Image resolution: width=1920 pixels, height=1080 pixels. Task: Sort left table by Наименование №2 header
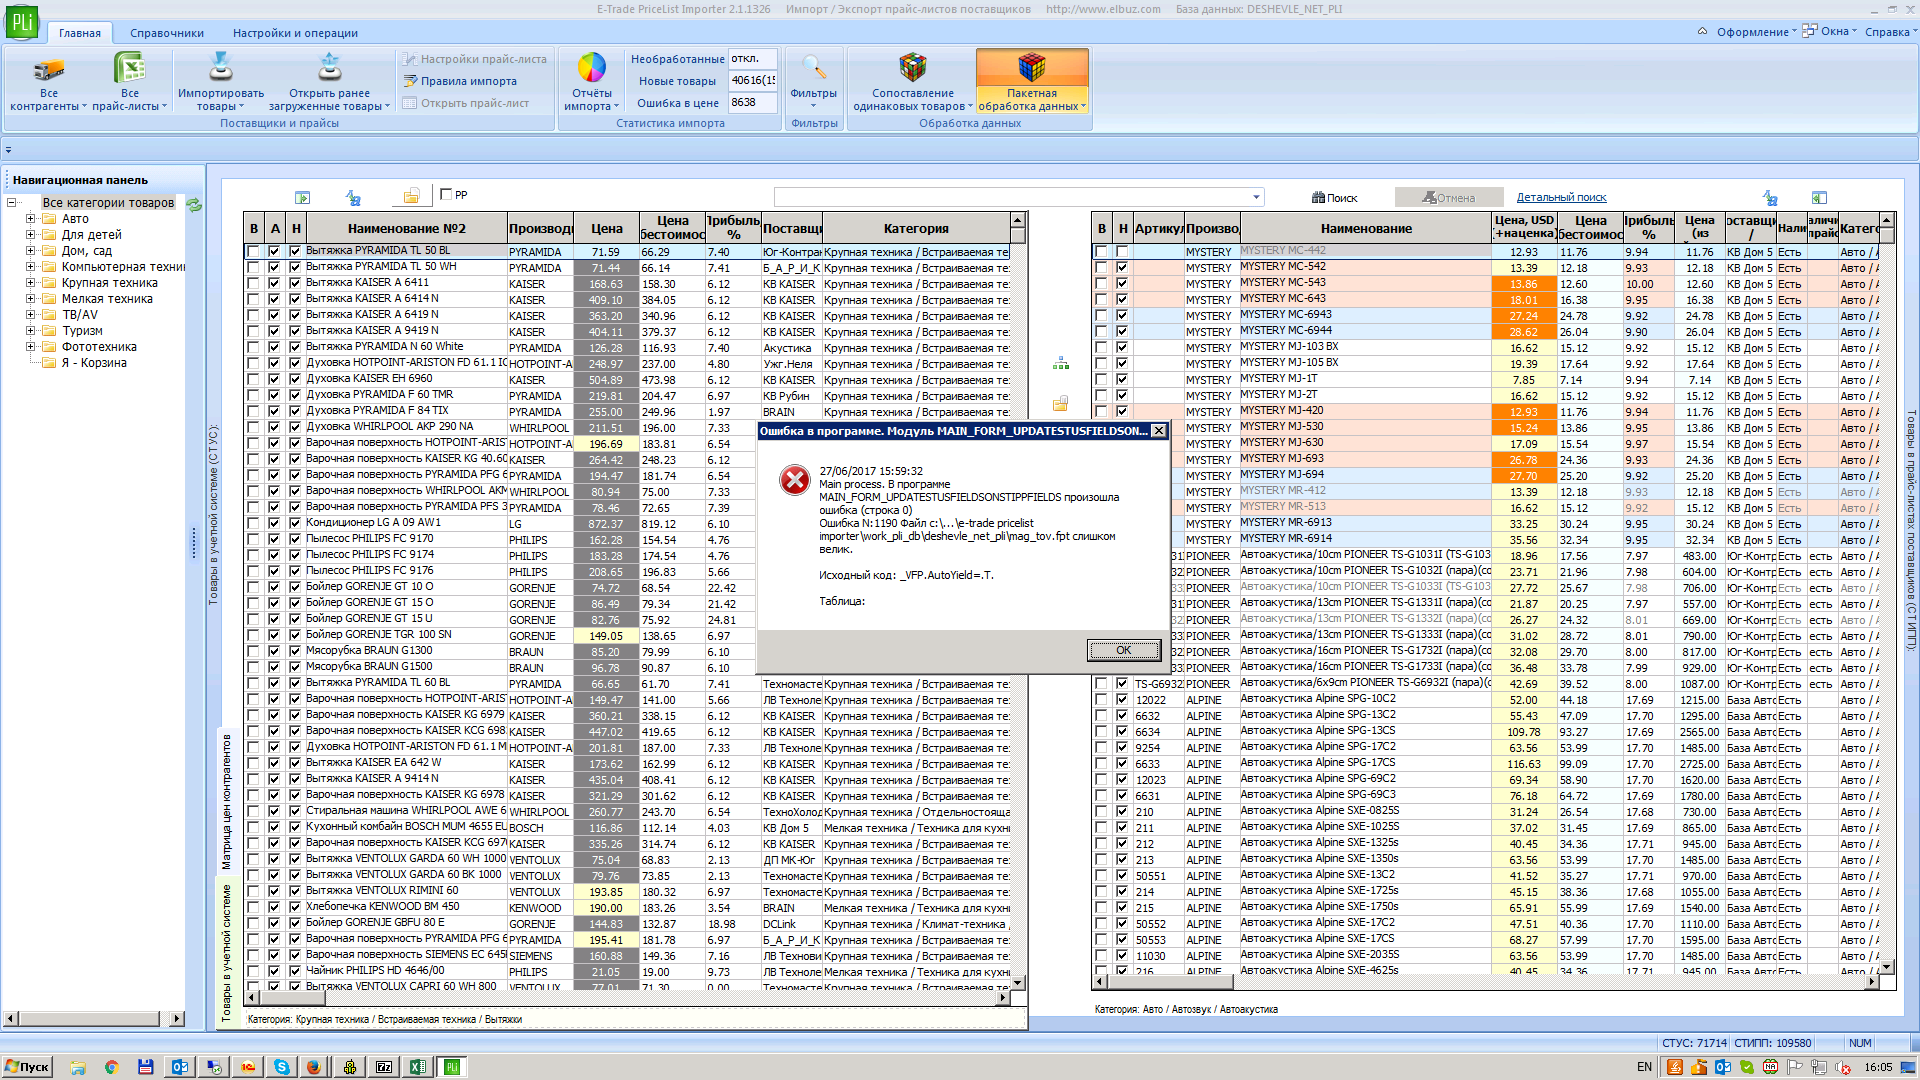[x=407, y=228]
